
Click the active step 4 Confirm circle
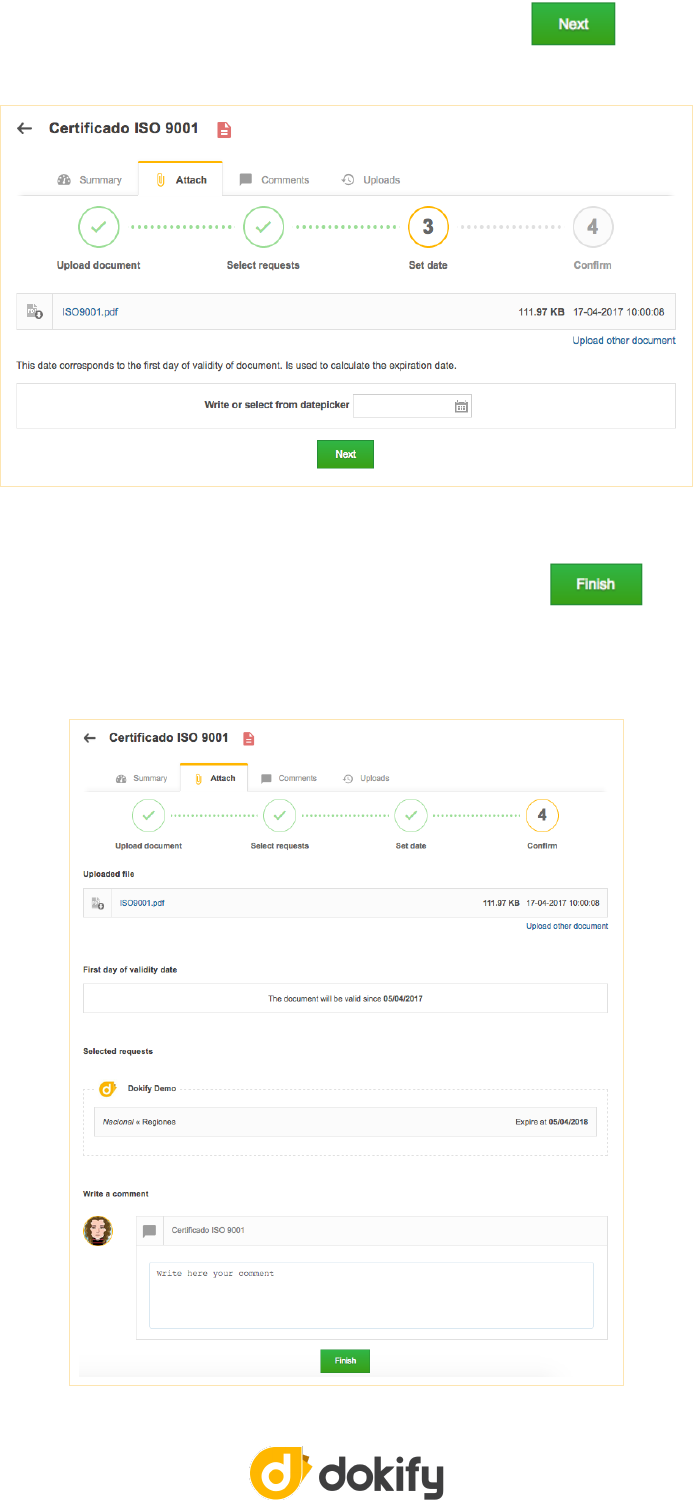point(542,815)
